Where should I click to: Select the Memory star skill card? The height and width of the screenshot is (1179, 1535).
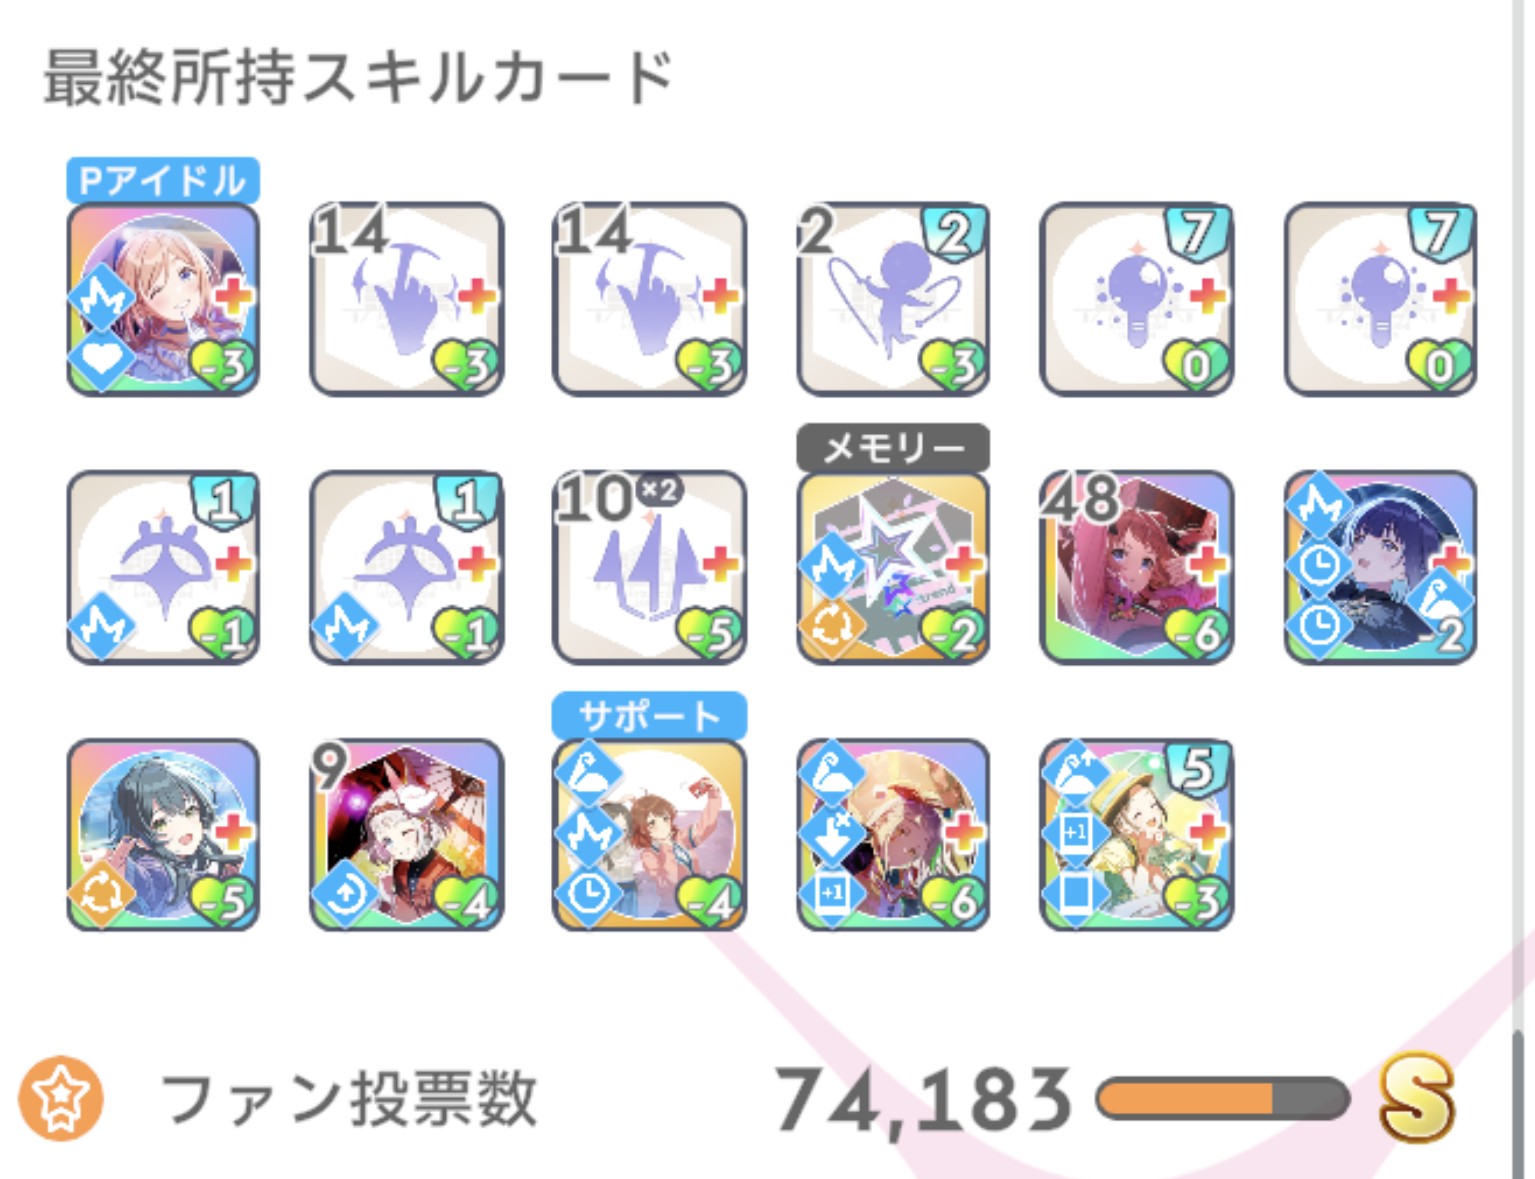893,567
